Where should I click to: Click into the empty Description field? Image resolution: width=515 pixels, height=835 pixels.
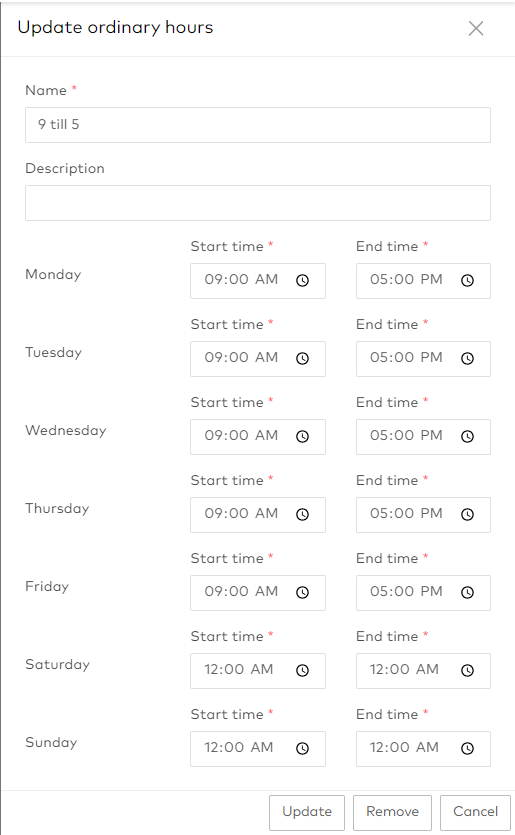[x=258, y=203]
